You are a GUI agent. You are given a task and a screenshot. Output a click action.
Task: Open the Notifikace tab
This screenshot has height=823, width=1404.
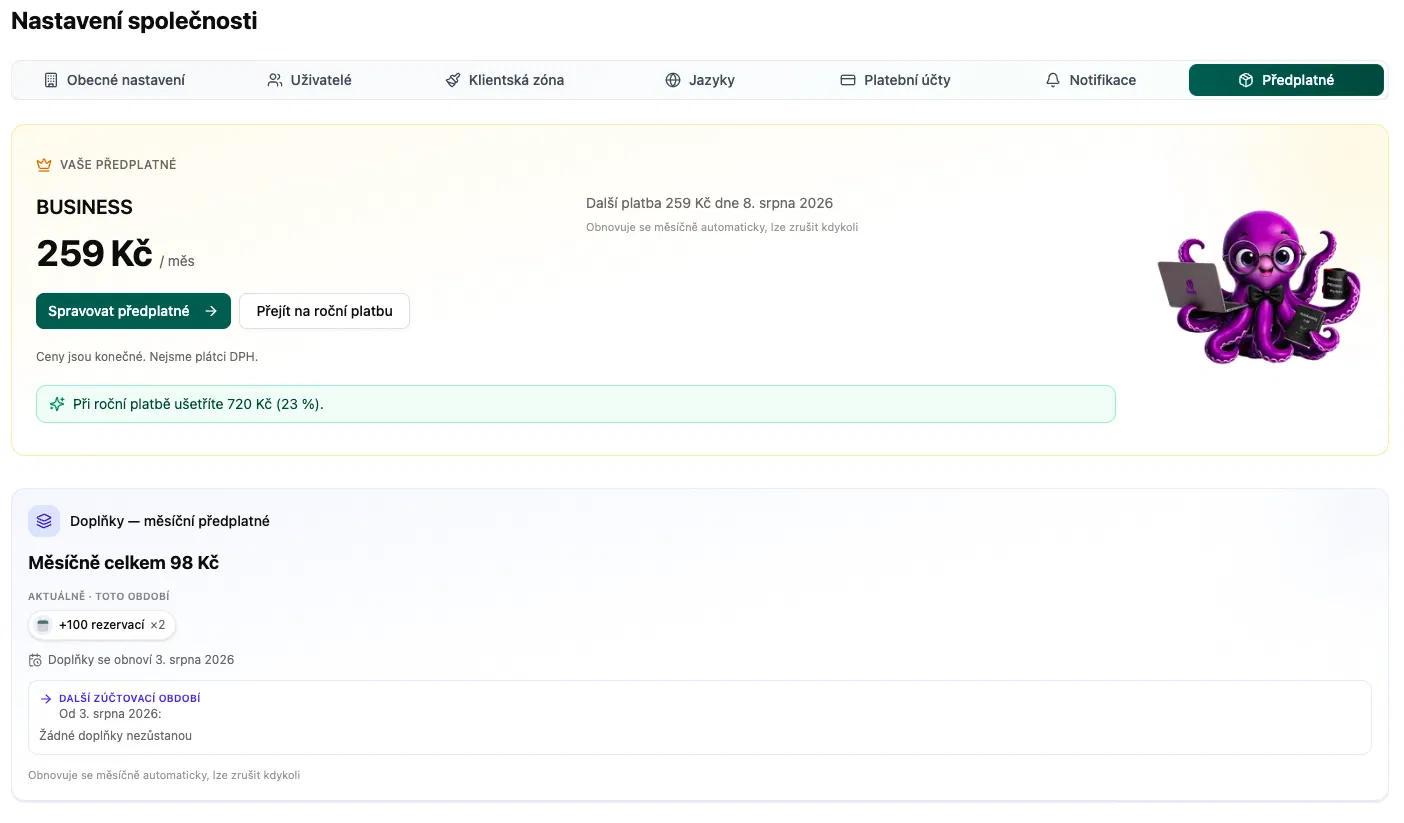pos(1090,80)
